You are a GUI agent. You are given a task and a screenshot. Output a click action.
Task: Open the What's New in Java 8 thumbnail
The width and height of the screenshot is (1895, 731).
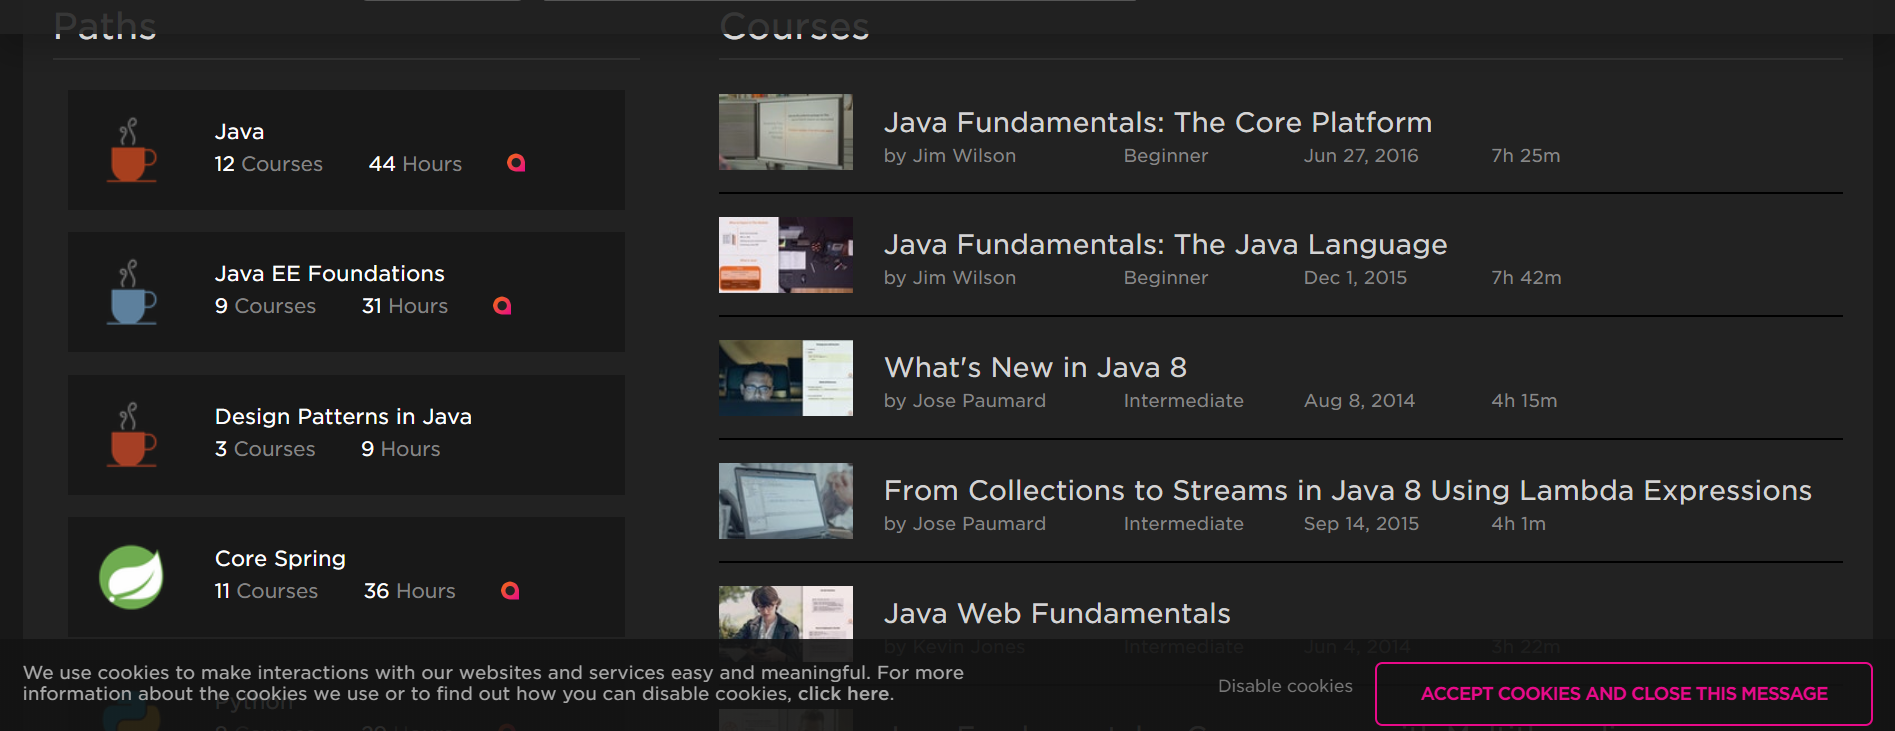pyautogui.click(x=785, y=378)
